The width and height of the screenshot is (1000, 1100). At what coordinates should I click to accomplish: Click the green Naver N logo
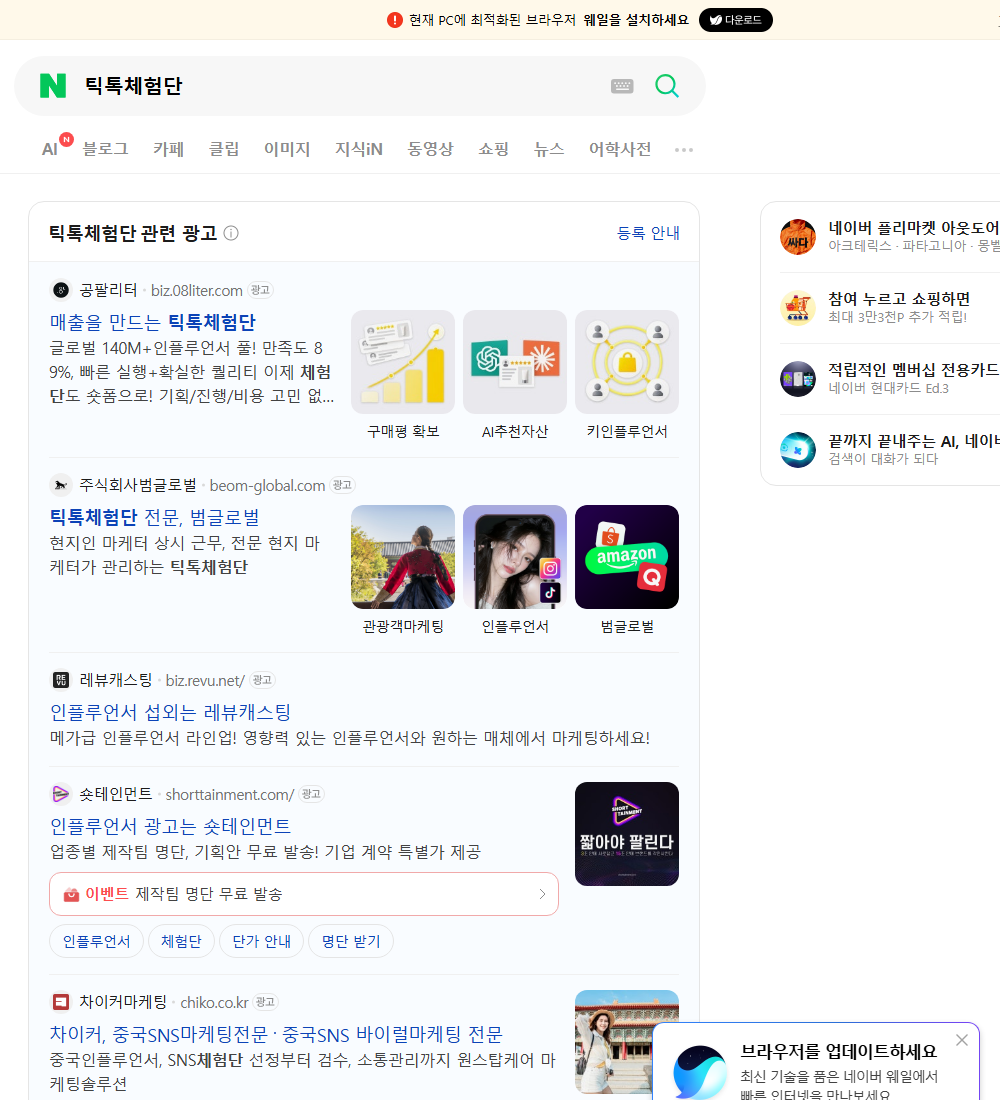click(53, 86)
